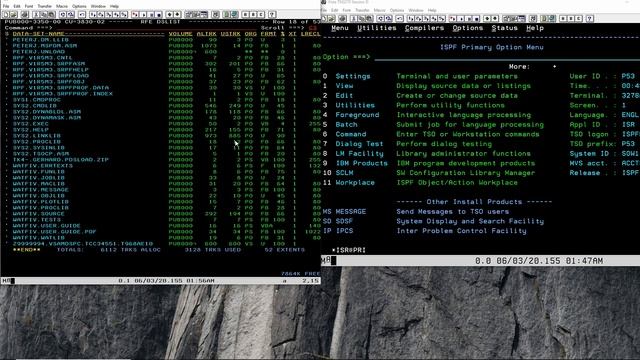Open Window menu in left emulator window
Viewport: 640px width, 360px height.
point(98,6)
